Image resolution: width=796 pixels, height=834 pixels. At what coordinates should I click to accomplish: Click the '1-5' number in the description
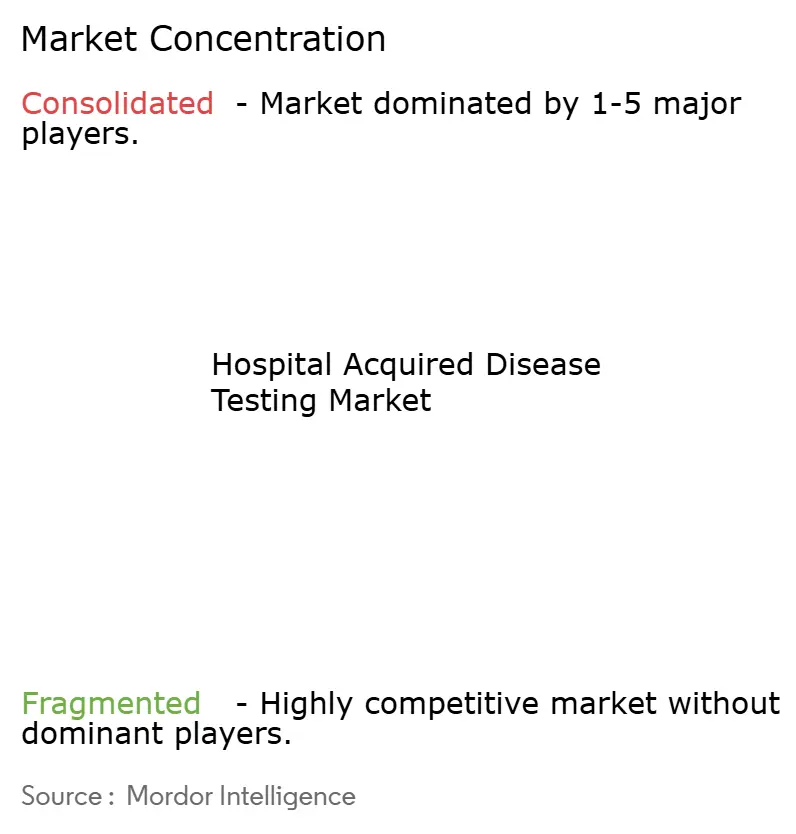click(616, 103)
